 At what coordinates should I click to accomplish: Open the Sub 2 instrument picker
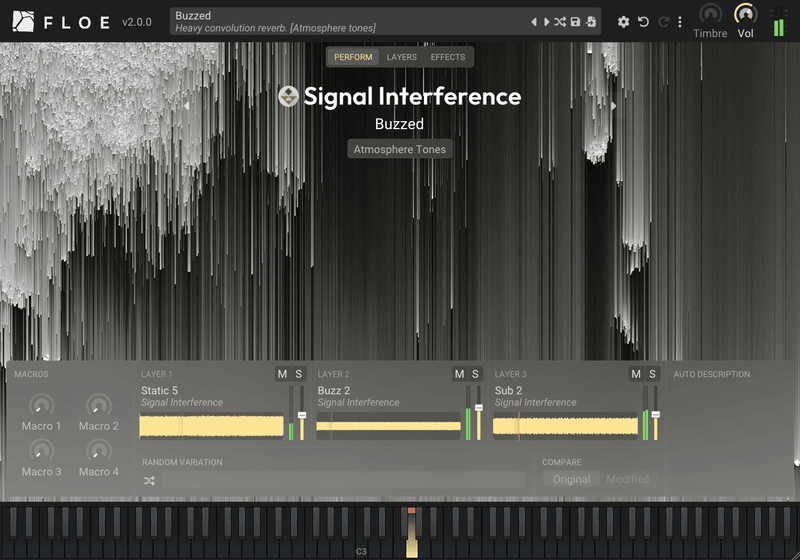coord(508,391)
